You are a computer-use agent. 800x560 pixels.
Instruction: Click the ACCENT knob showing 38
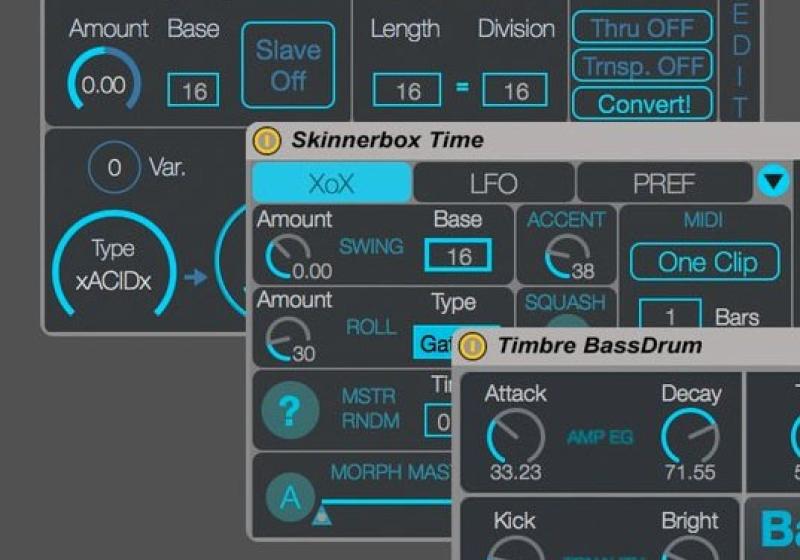564,258
